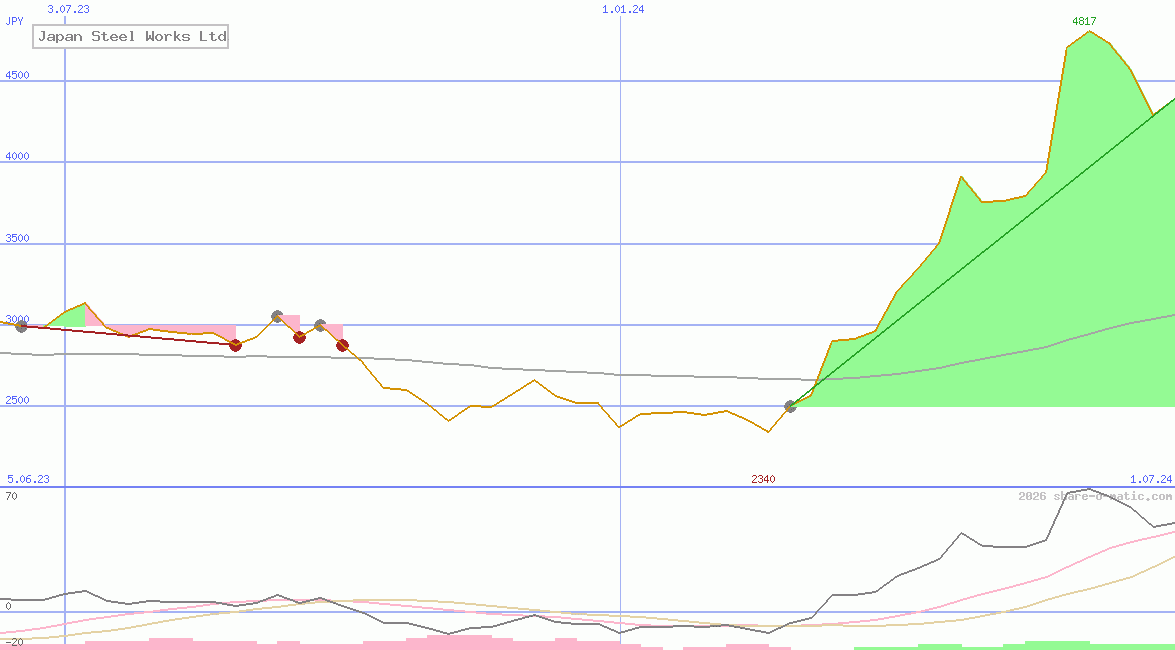Click the red marker ending the dark red trendline
Image resolution: width=1175 pixels, height=650 pixels.
235,345
